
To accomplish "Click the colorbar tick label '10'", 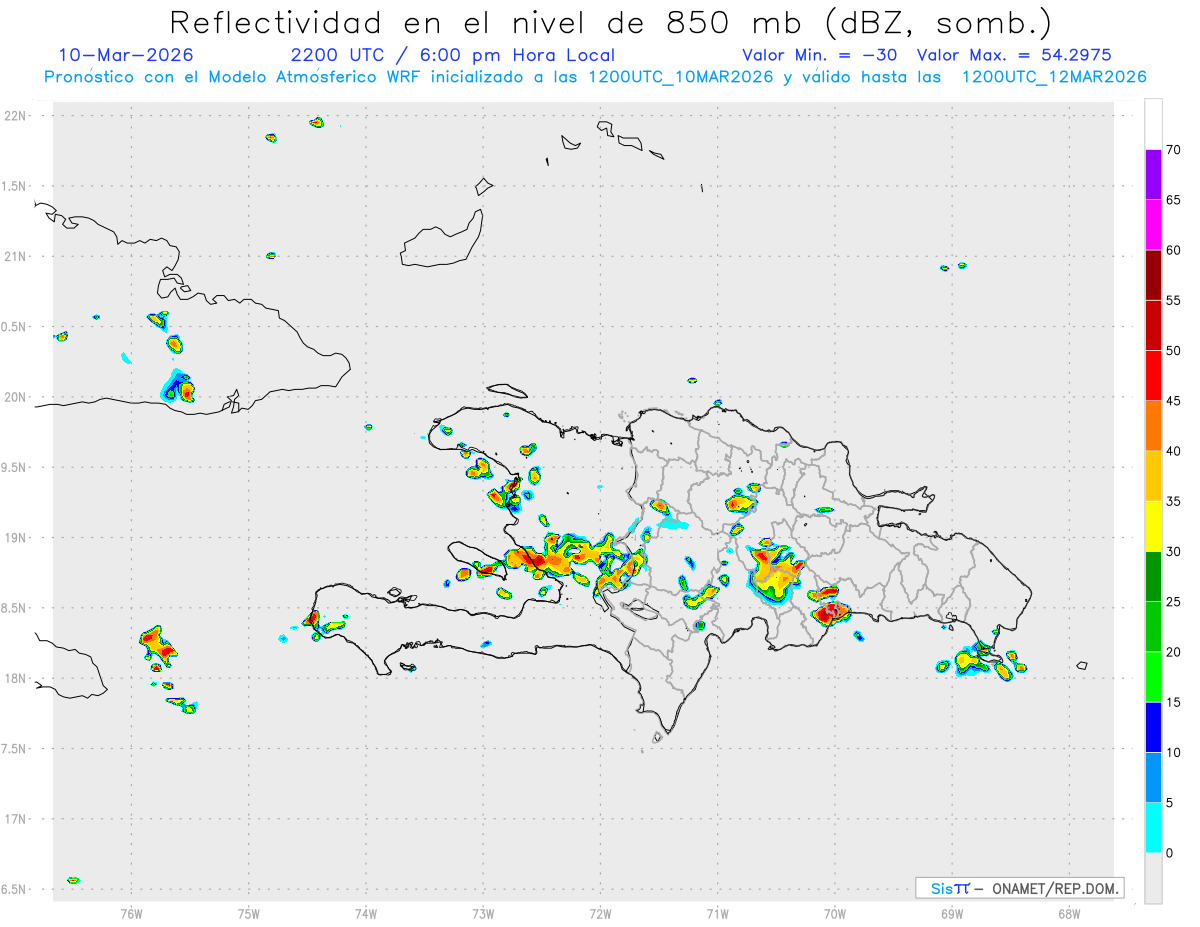I will 1173,752.
